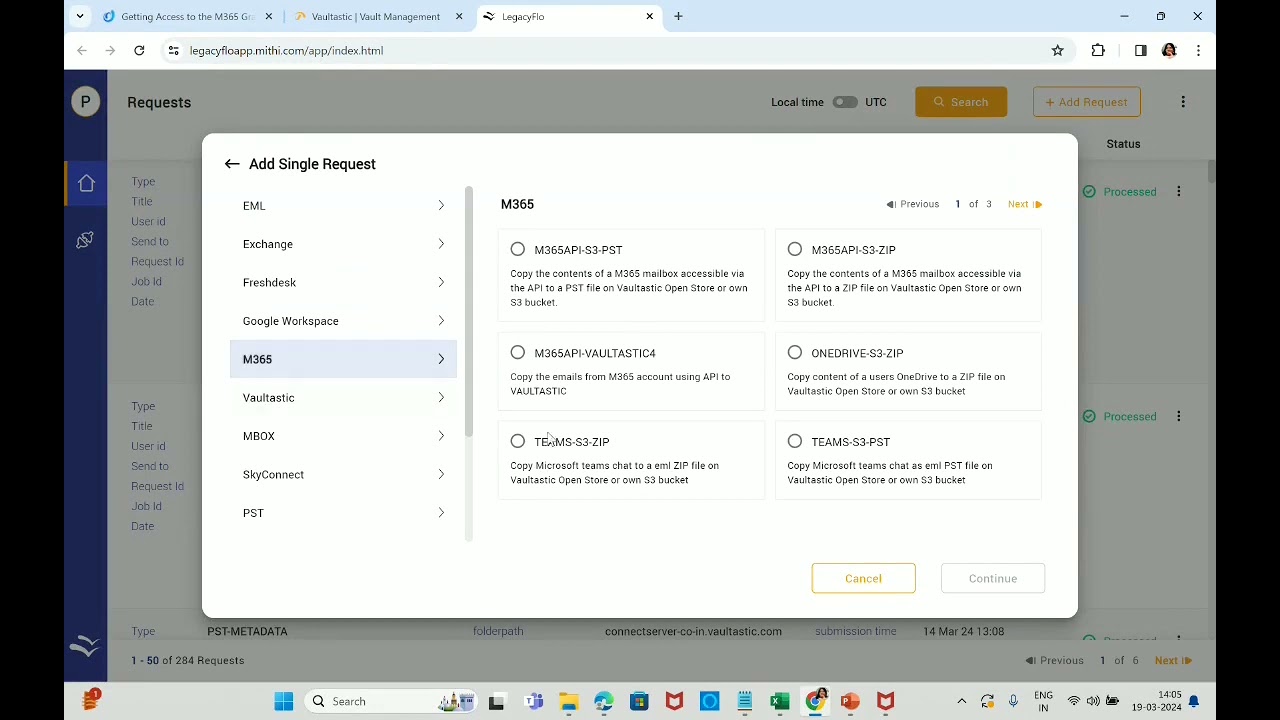Go to Next page of requests list
This screenshot has width=1280, height=720.
(x=1173, y=661)
